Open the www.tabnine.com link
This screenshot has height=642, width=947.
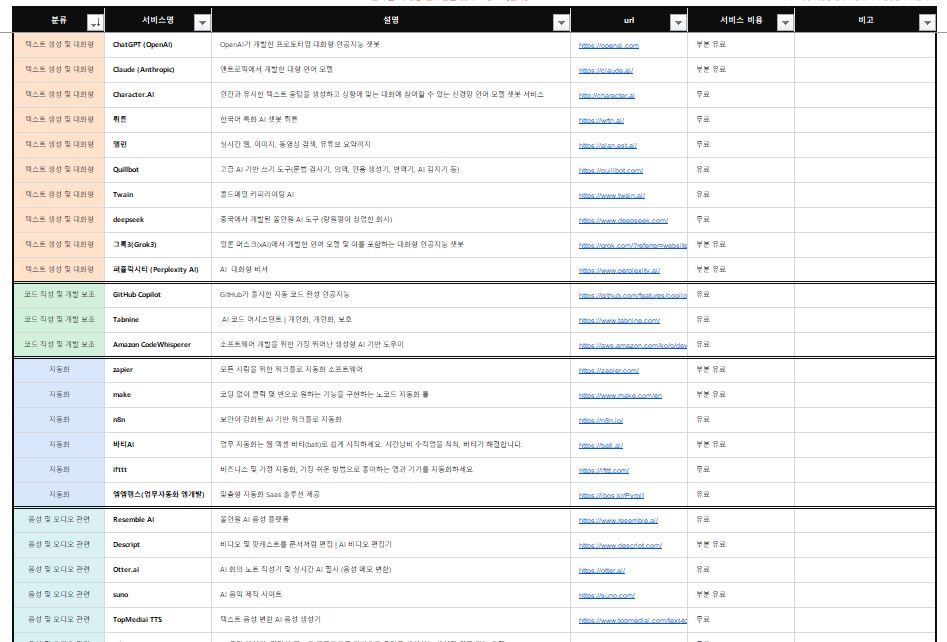click(619, 321)
